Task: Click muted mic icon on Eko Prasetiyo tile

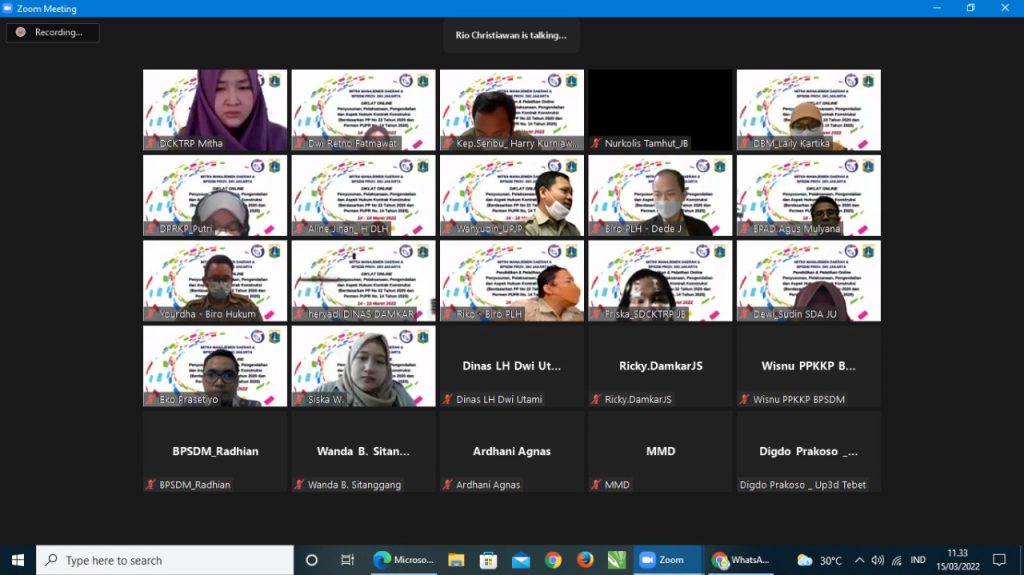Action: 151,400
